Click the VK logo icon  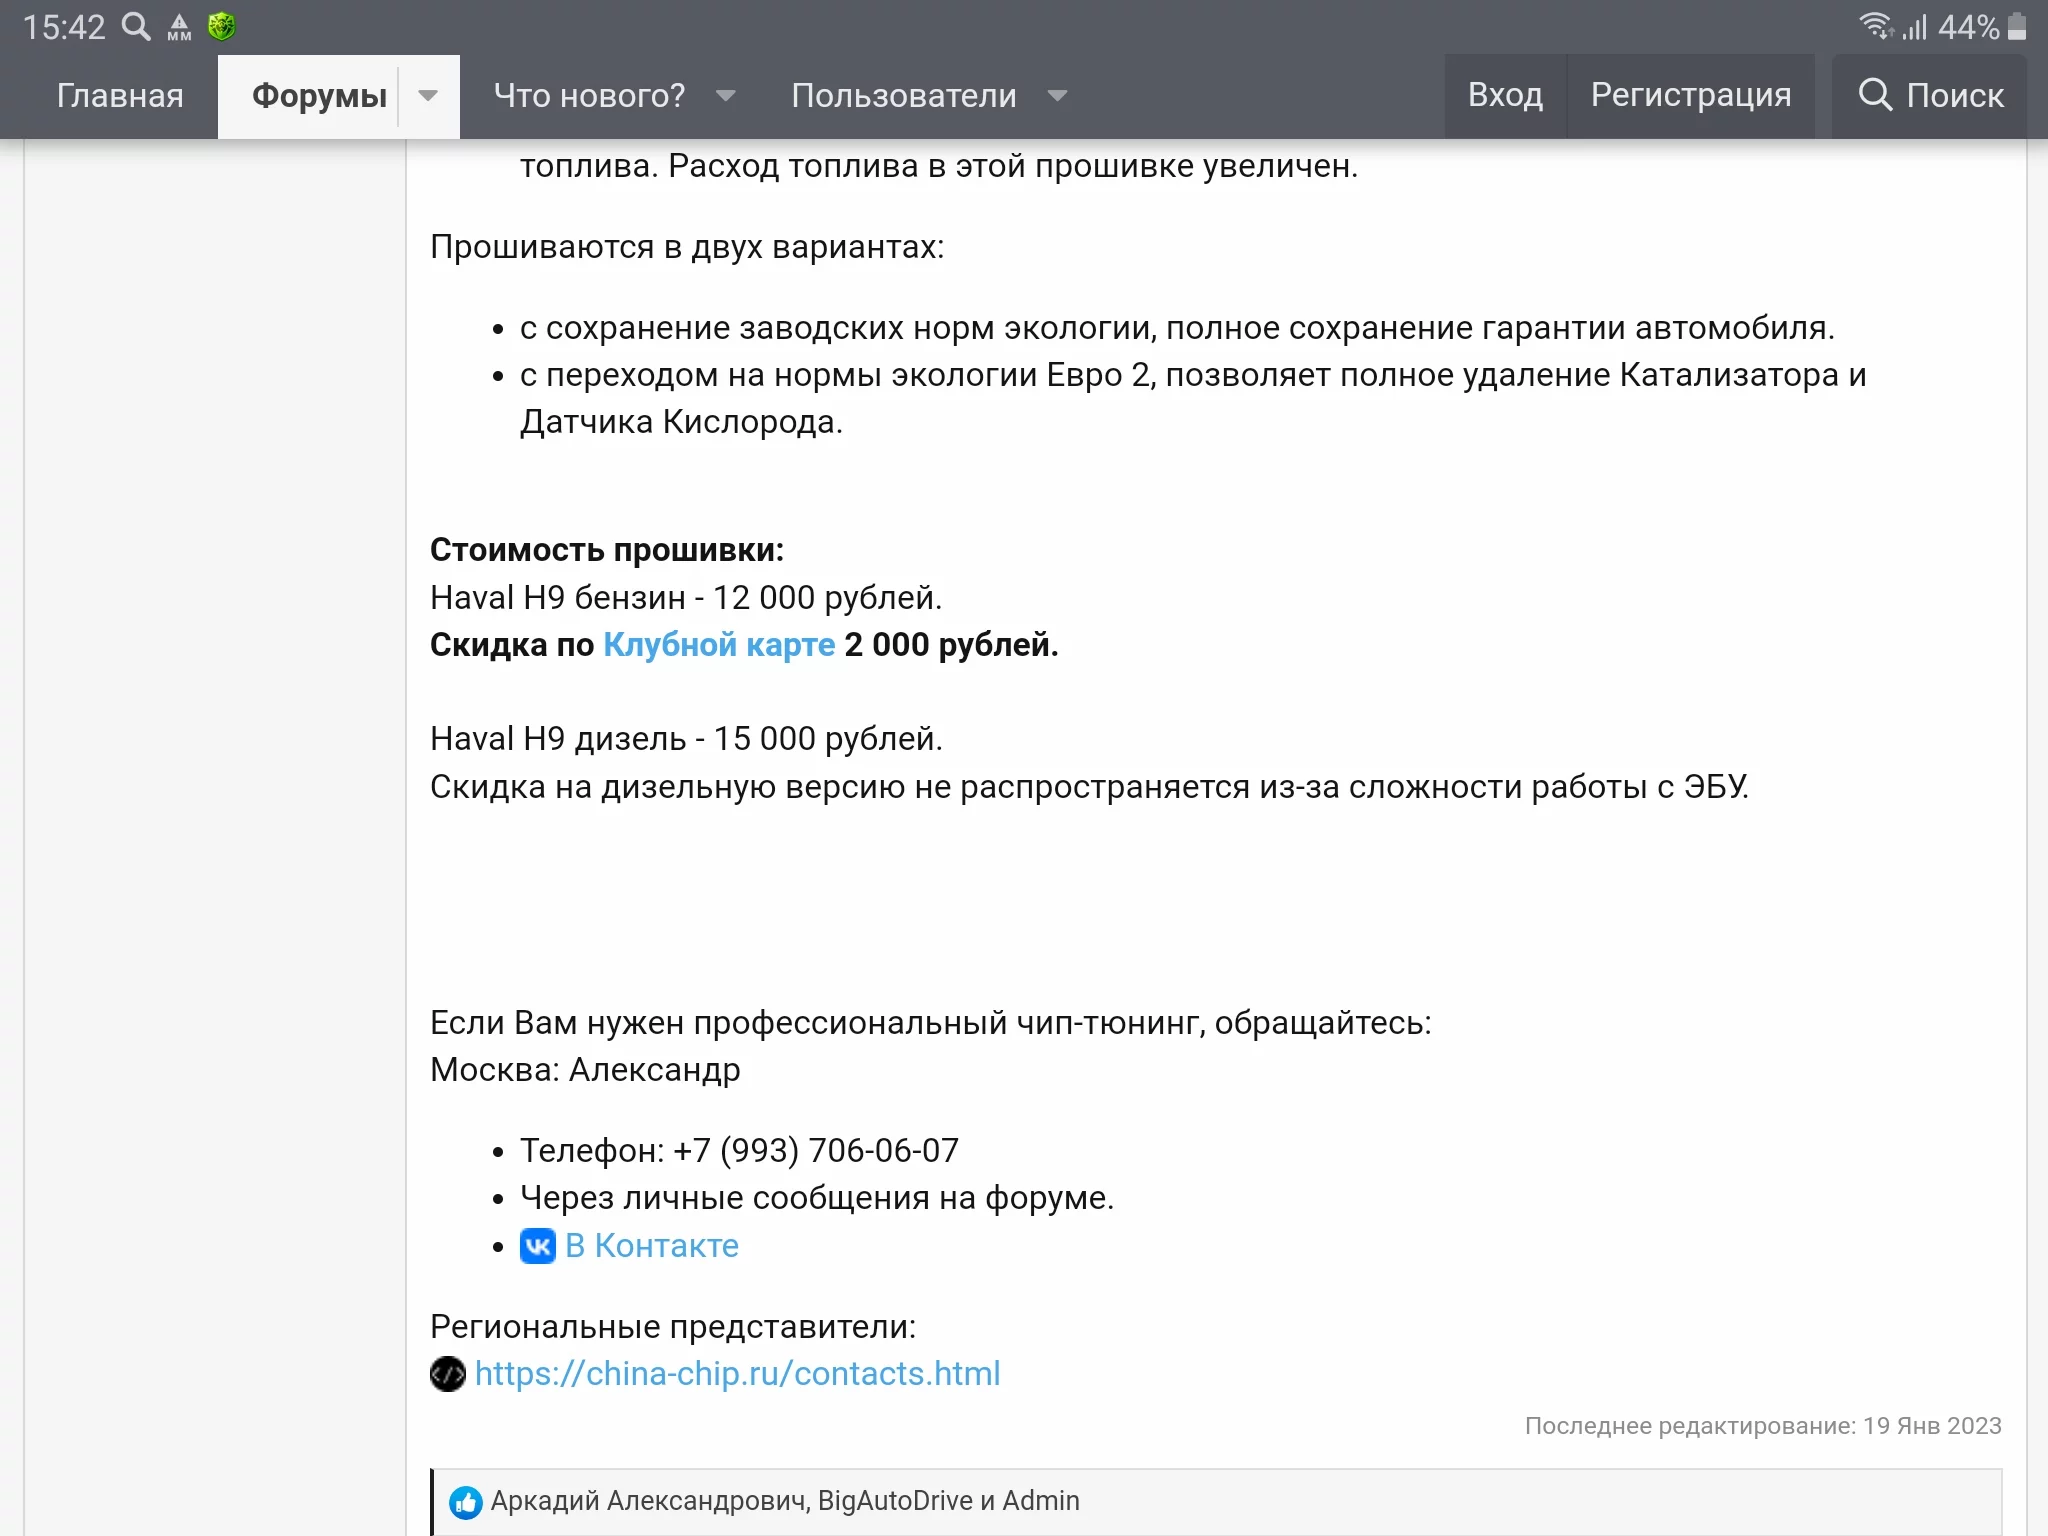(538, 1246)
